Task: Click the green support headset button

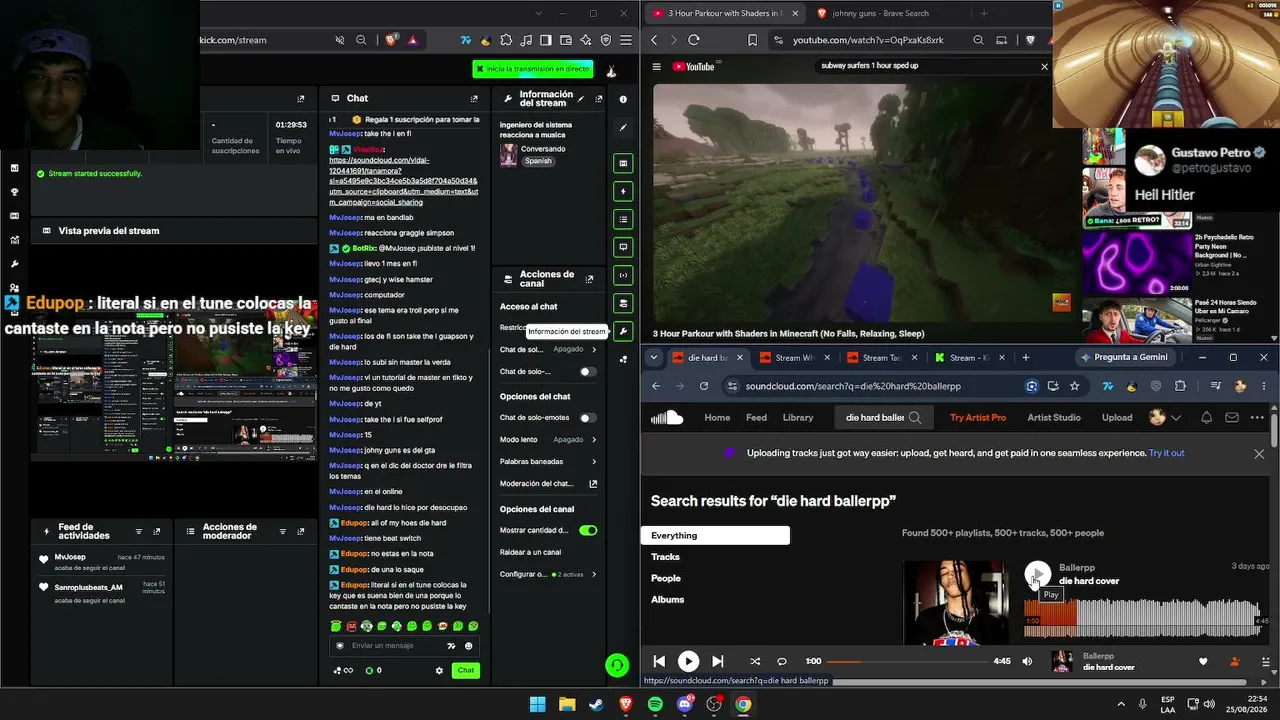Action: [617, 664]
